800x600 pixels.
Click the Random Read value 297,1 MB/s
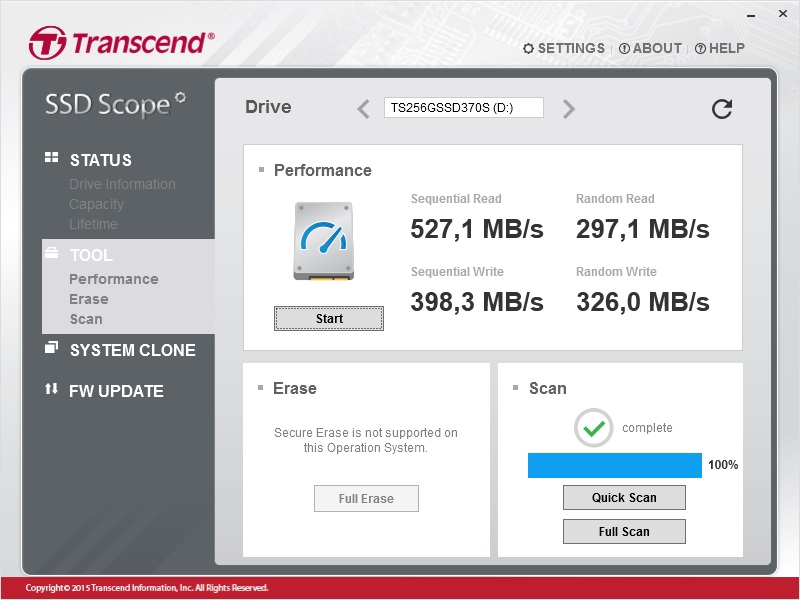click(643, 229)
